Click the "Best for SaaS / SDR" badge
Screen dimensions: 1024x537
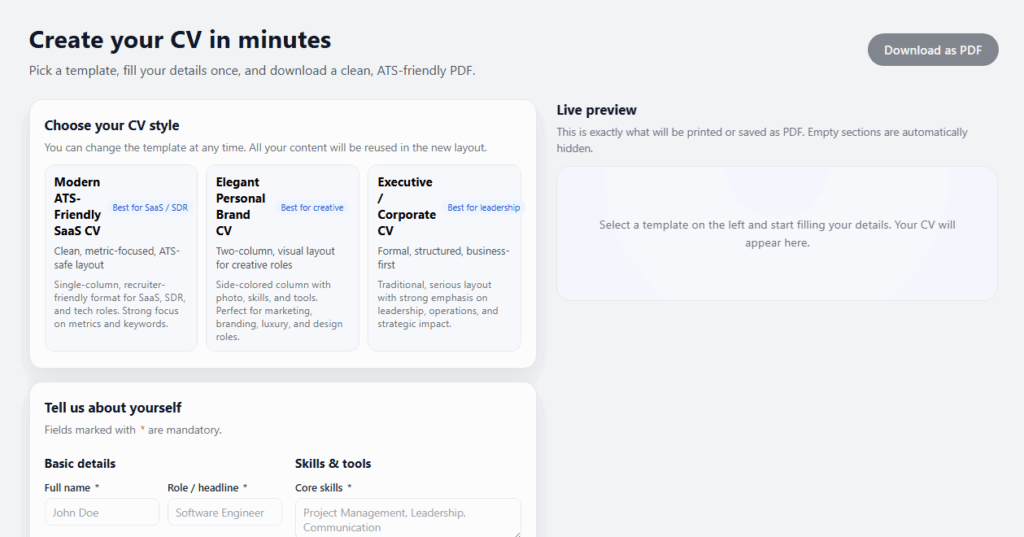point(150,208)
